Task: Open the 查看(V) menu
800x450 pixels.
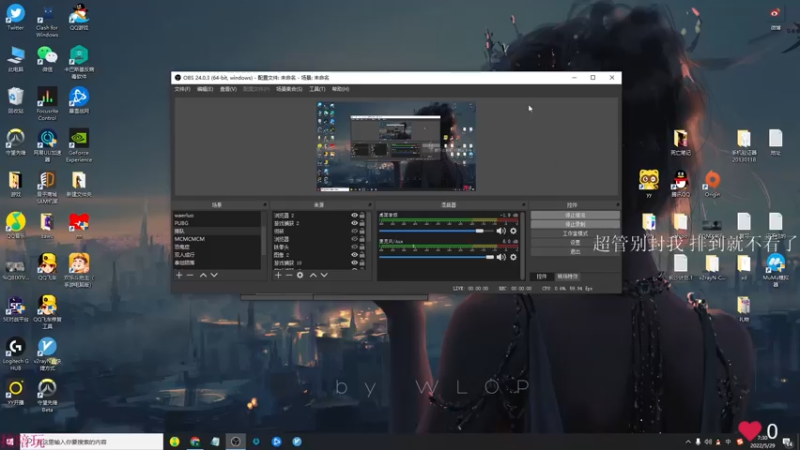Action: (x=228, y=89)
